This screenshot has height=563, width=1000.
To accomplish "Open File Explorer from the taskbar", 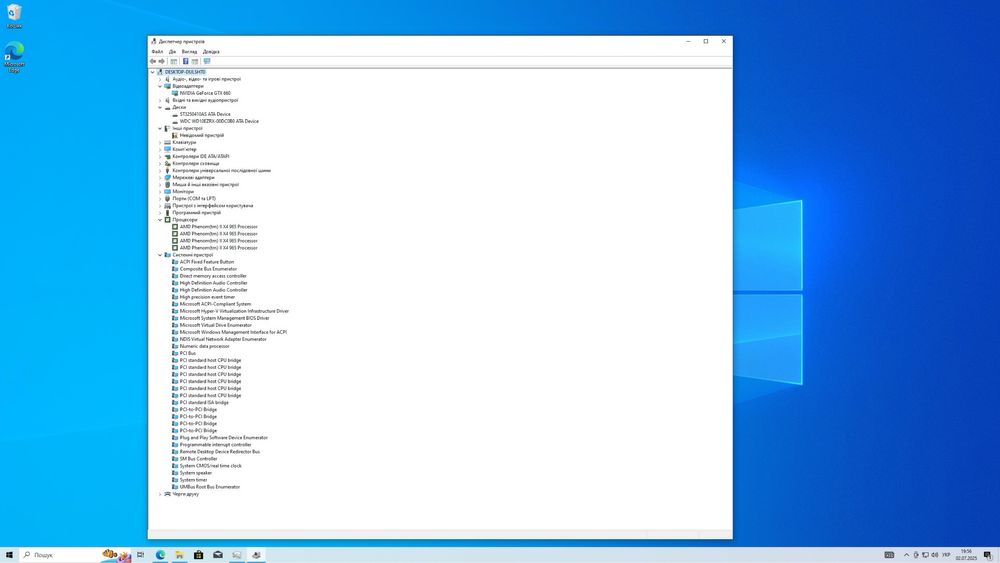I will (179, 555).
